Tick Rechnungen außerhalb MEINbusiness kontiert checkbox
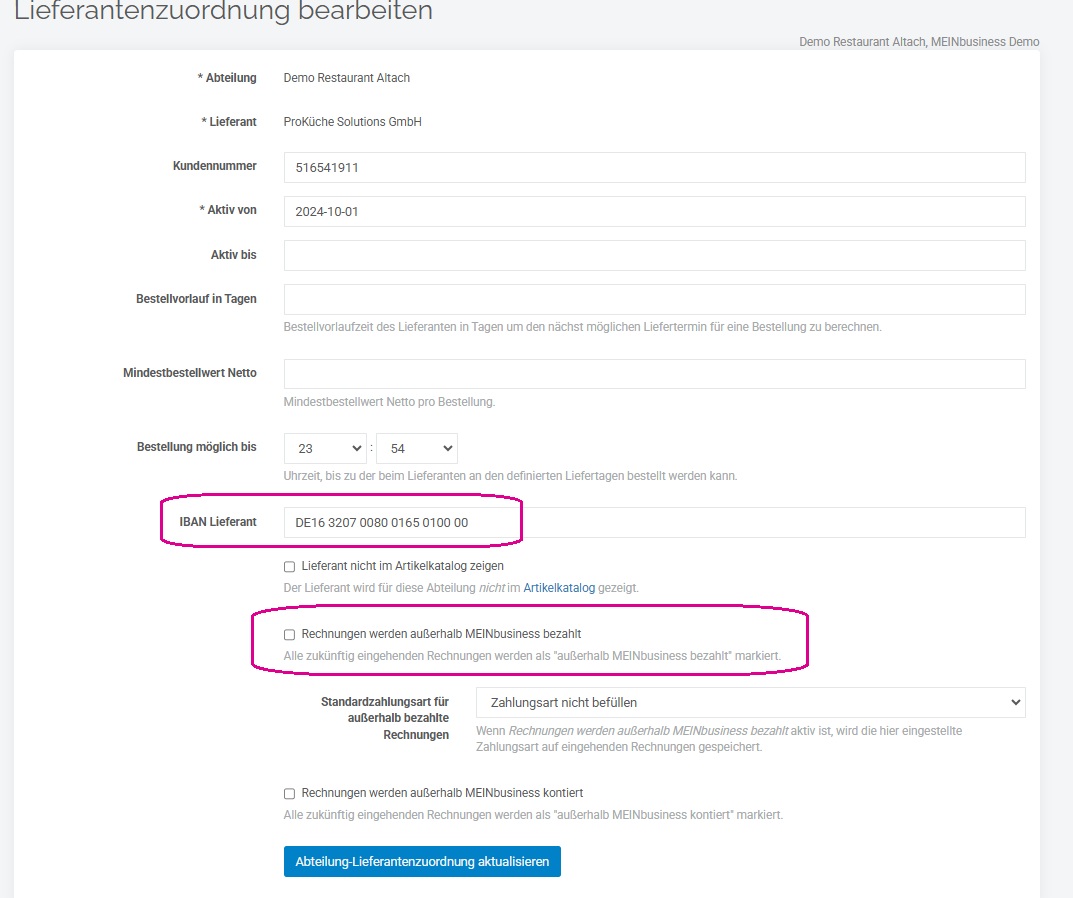 [289, 793]
